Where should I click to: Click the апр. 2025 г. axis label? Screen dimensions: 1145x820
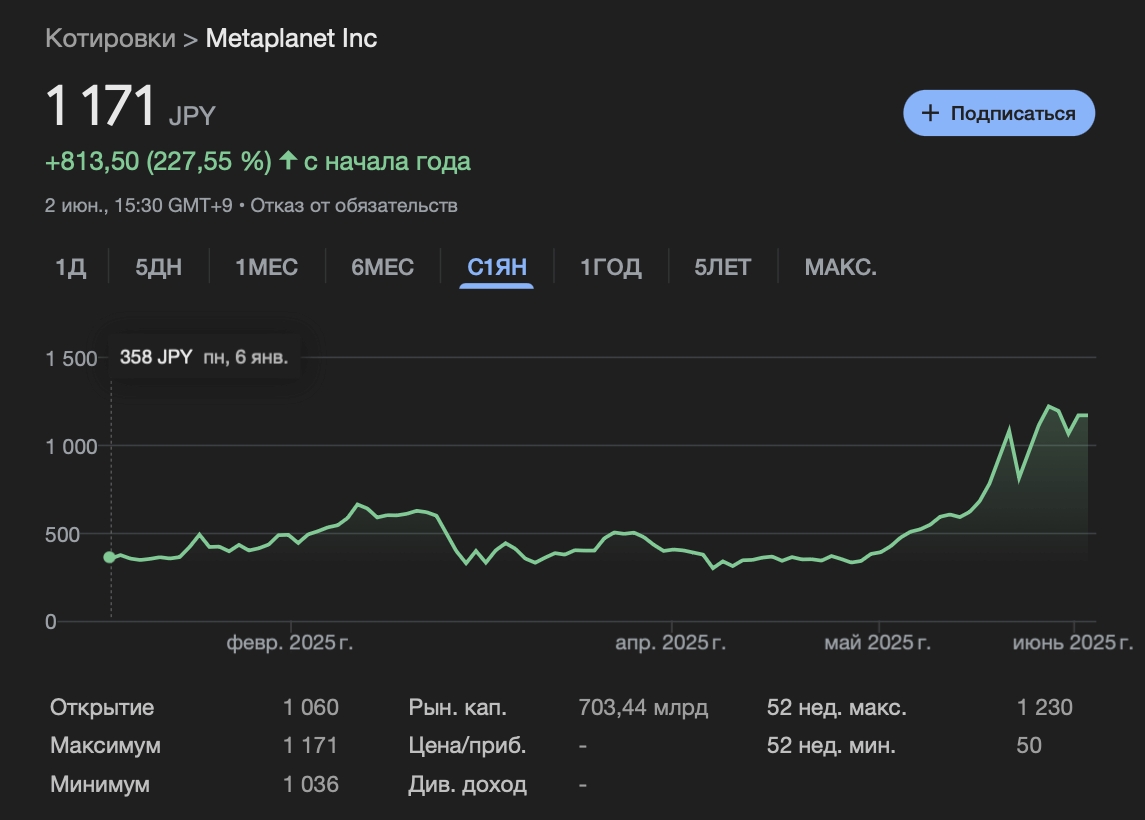coord(670,643)
